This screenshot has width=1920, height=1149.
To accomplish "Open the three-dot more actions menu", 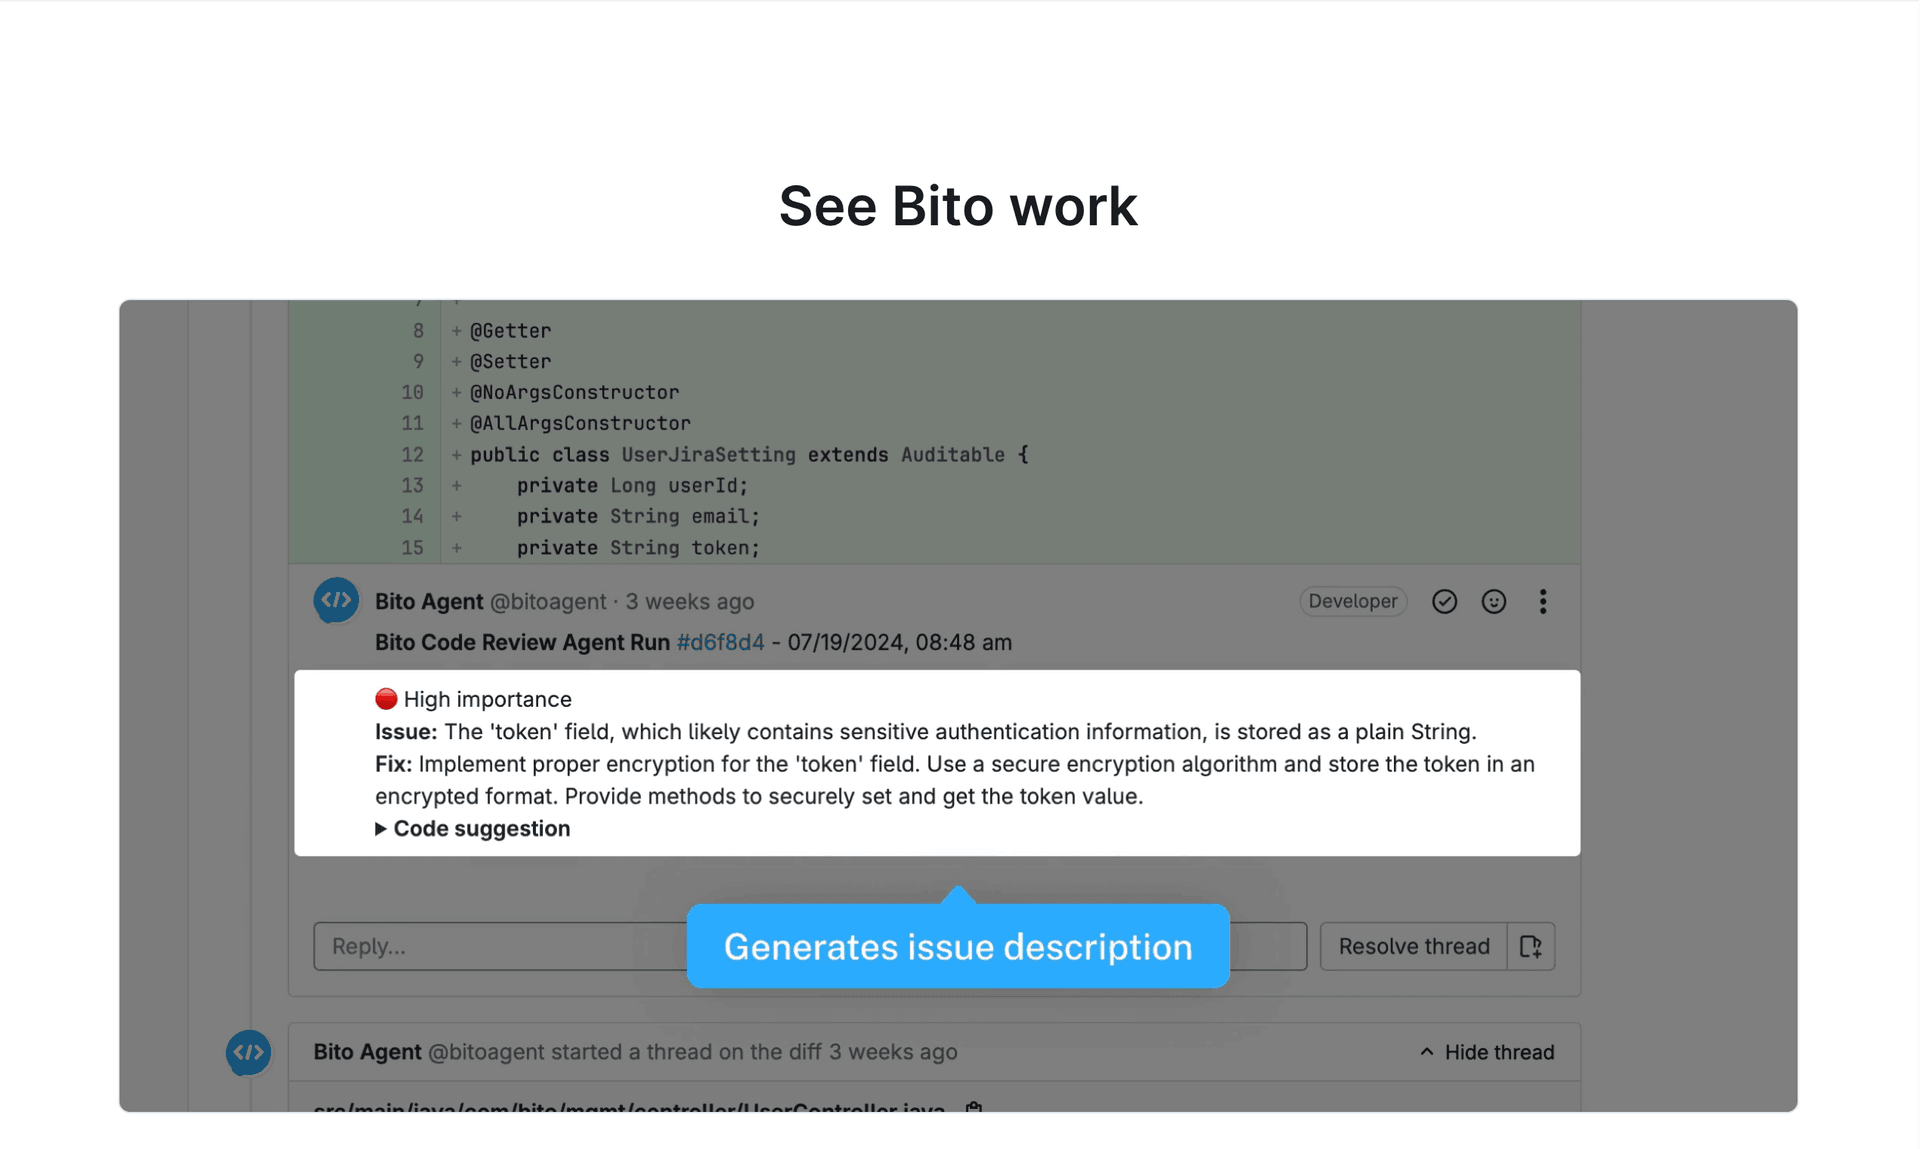I will coord(1543,601).
